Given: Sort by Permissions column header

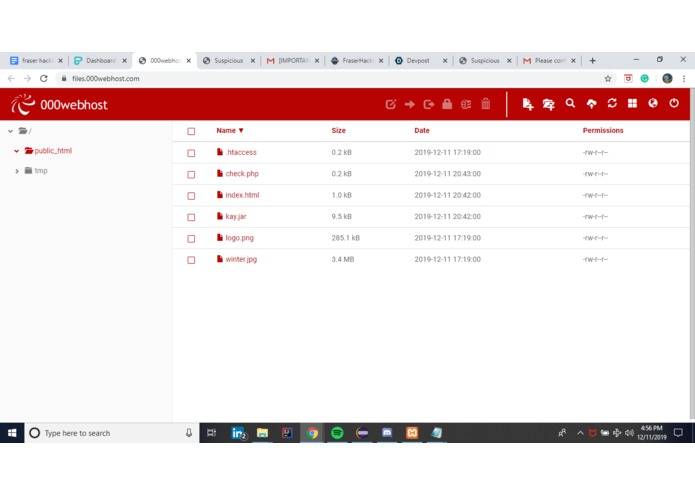Looking at the screenshot, I should coord(603,130).
